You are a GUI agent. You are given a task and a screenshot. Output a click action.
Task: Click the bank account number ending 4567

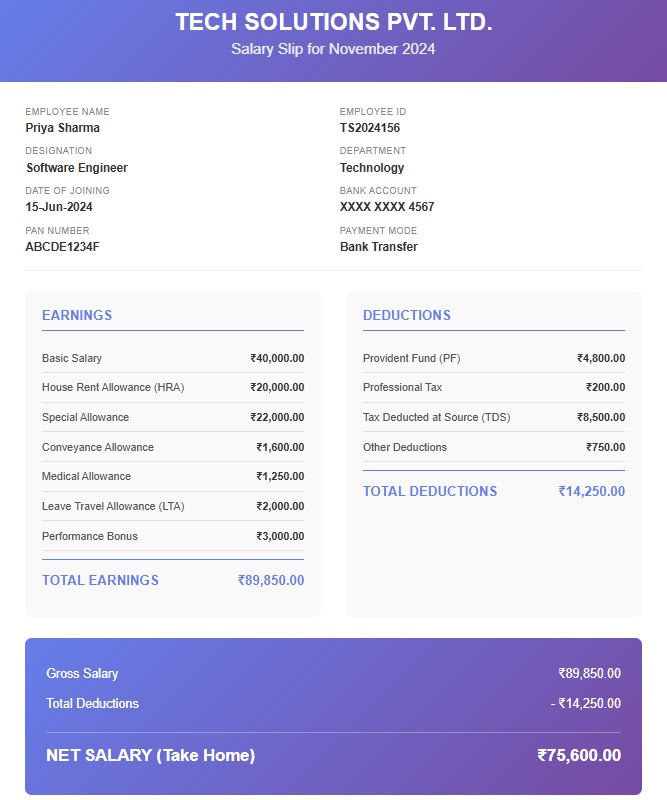click(x=386, y=207)
